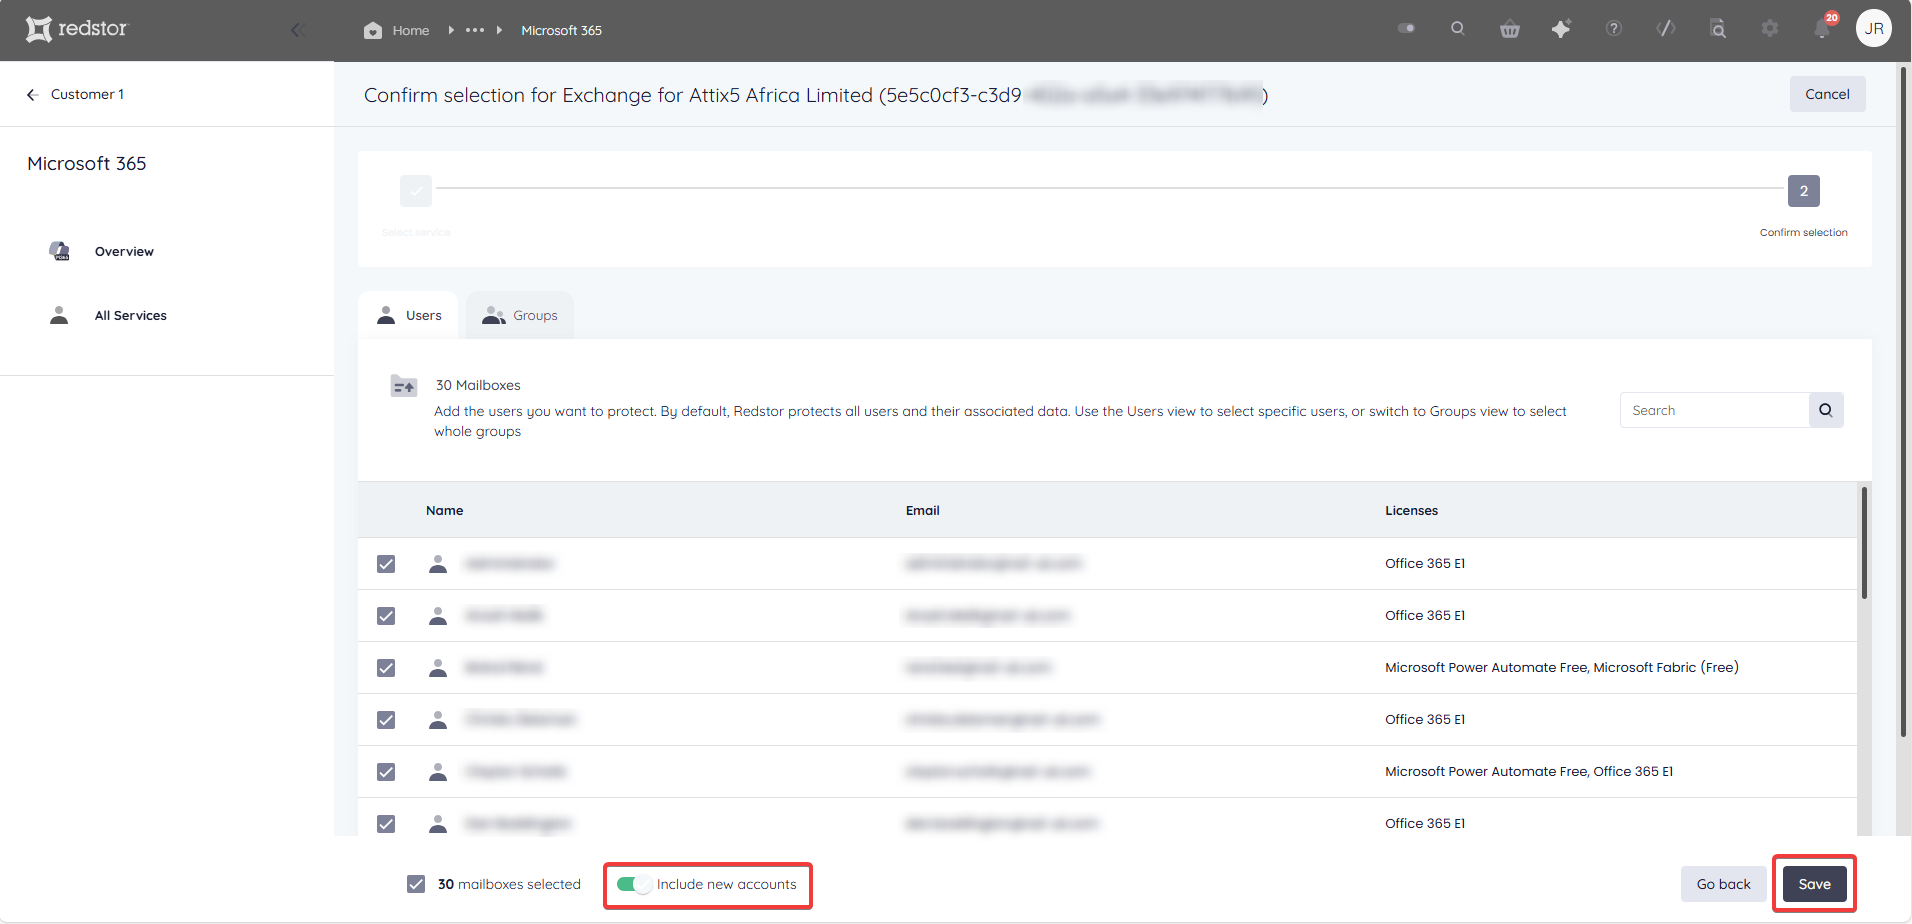Open notifications bell with 20 badge
This screenshot has width=1912, height=924.
tap(1823, 26)
